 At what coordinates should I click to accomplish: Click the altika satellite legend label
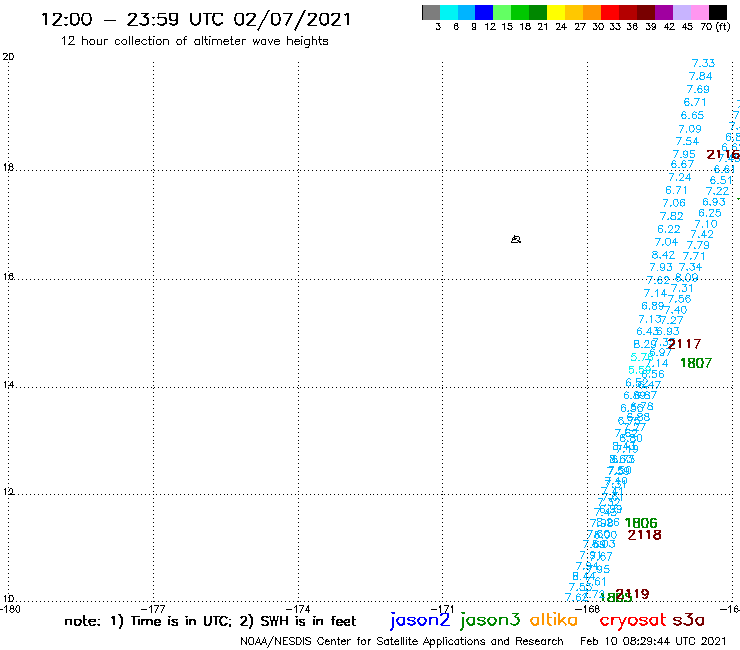pyautogui.click(x=554, y=620)
